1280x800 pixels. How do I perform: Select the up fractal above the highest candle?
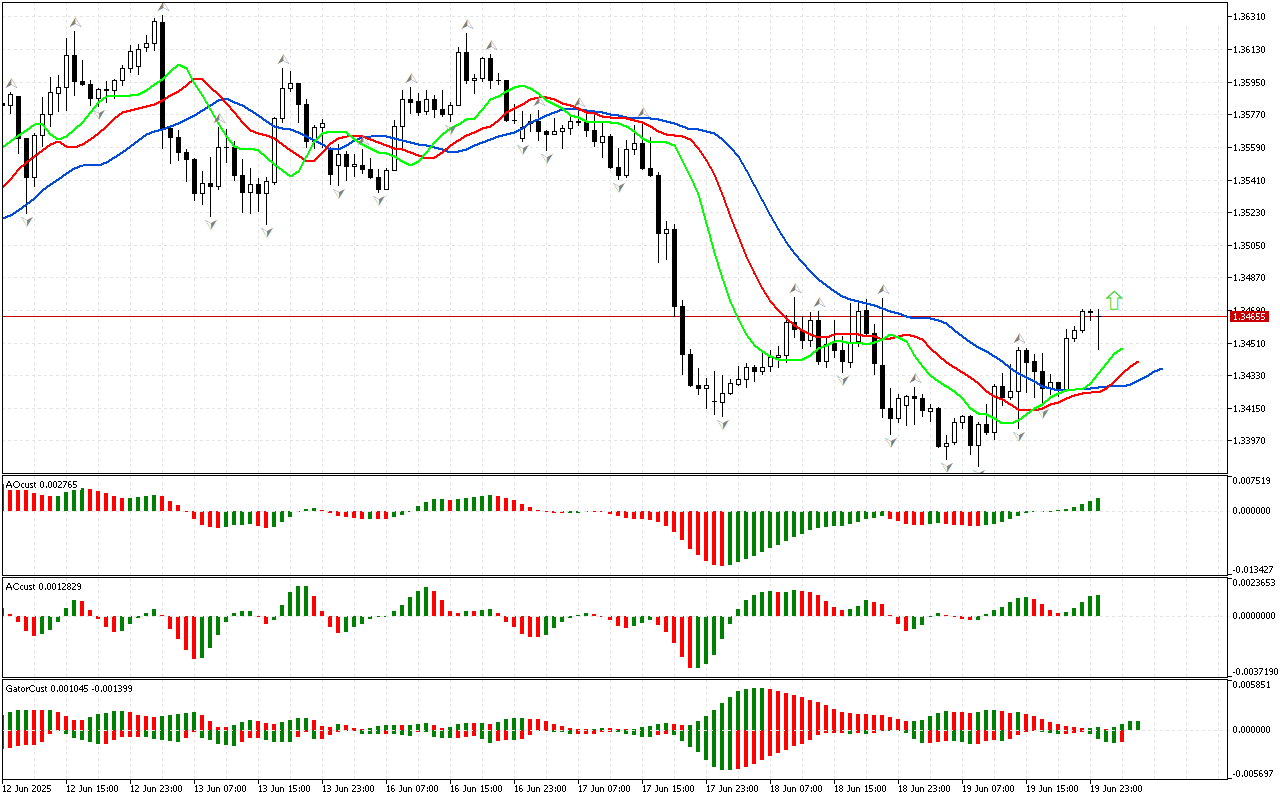pyautogui.click(x=162, y=8)
